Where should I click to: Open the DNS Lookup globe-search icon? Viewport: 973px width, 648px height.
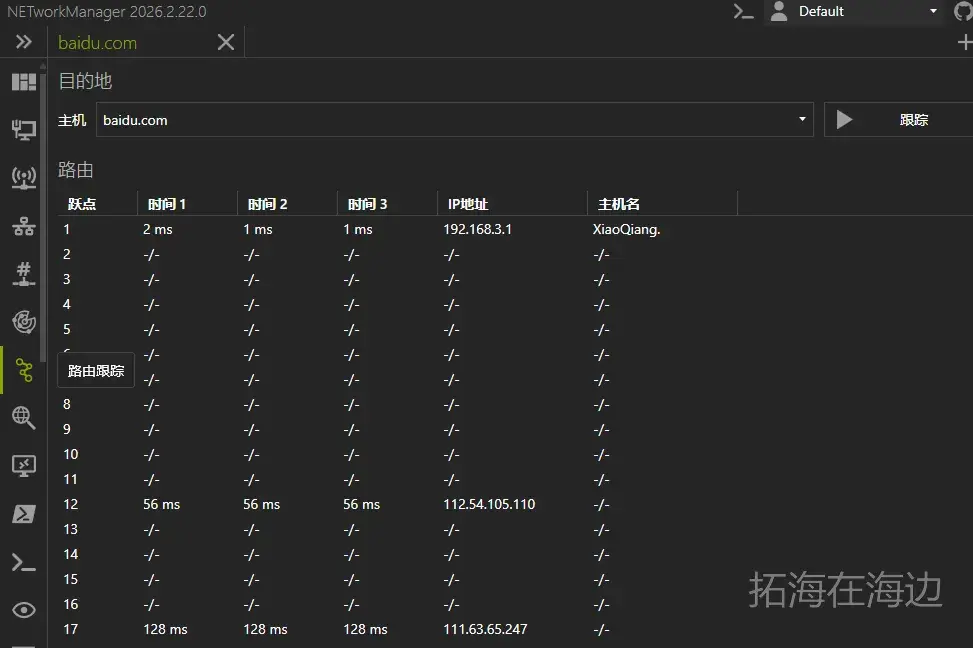pos(24,418)
